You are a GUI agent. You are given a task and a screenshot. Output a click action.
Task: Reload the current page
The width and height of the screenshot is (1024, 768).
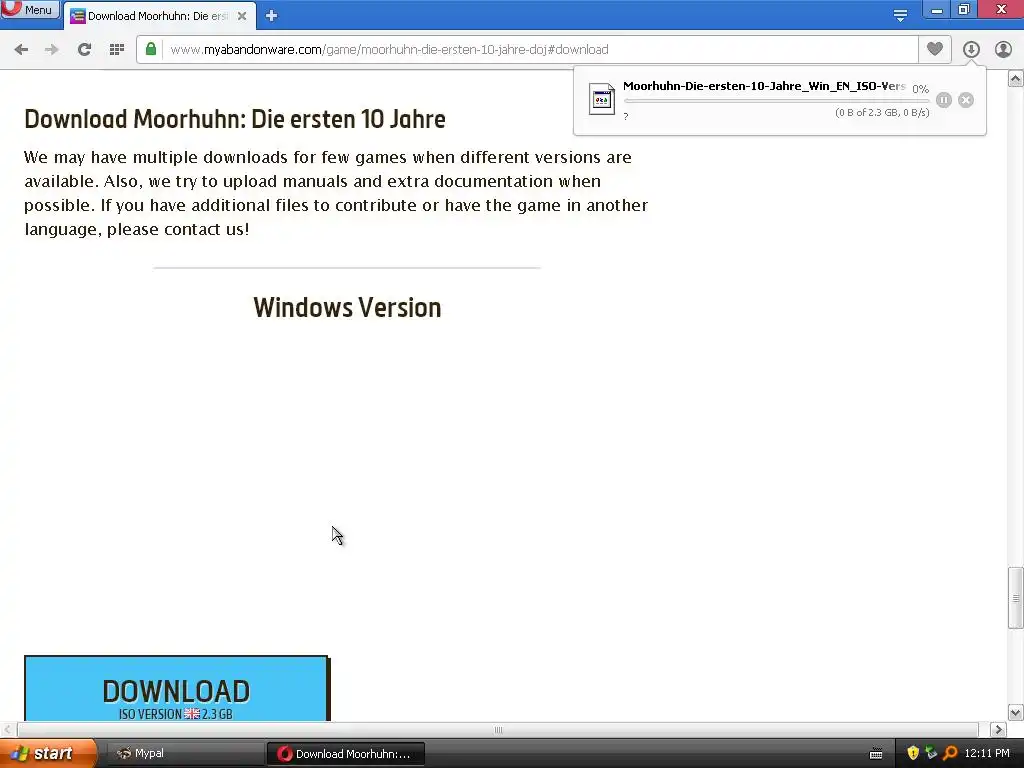click(x=84, y=50)
